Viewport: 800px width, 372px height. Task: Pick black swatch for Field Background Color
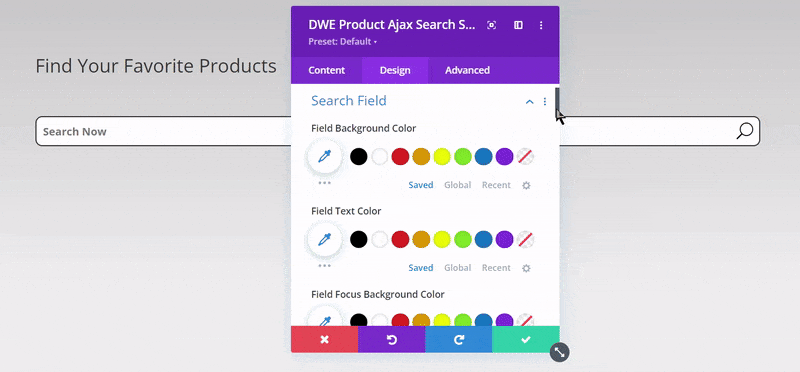click(x=359, y=156)
